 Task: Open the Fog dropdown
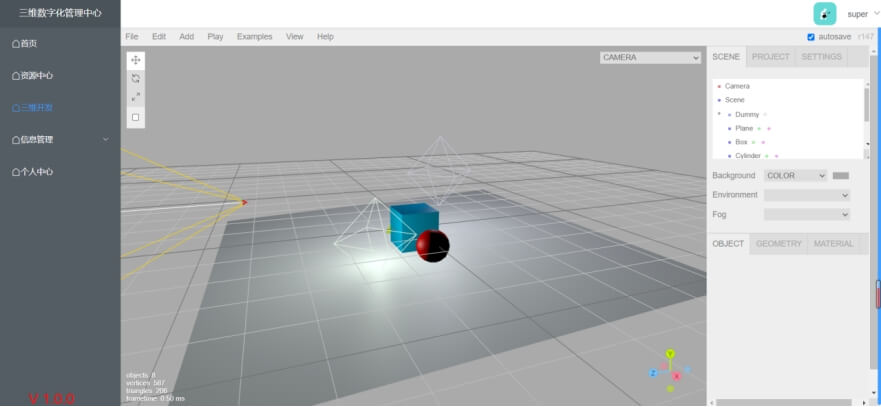807,214
